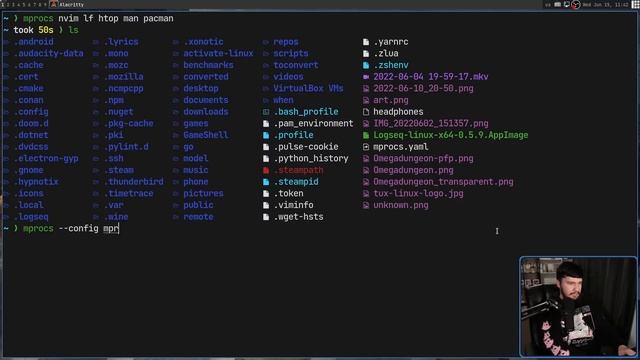Click the remote directory name
The height and width of the screenshot is (360, 640).
pos(198,217)
